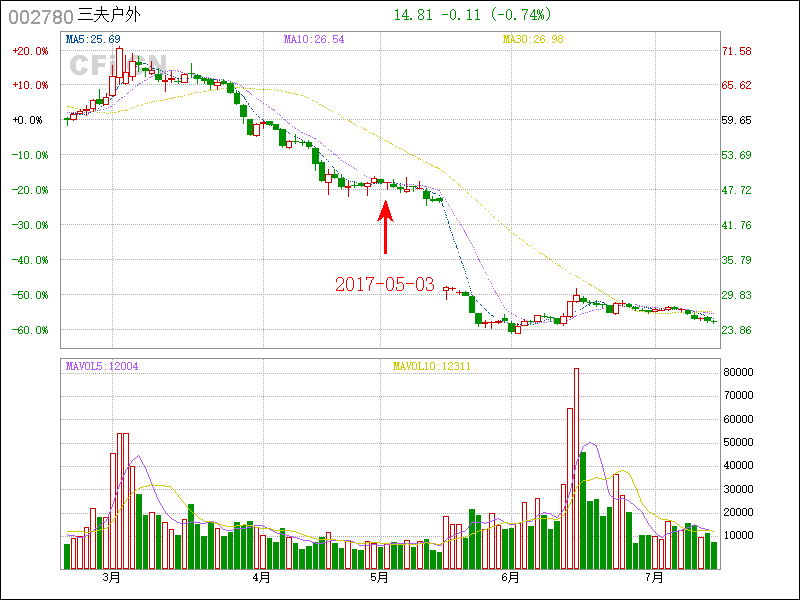Click the MA10:26.54 indicator label
Viewport: 800px width, 600px height.
click(314, 39)
